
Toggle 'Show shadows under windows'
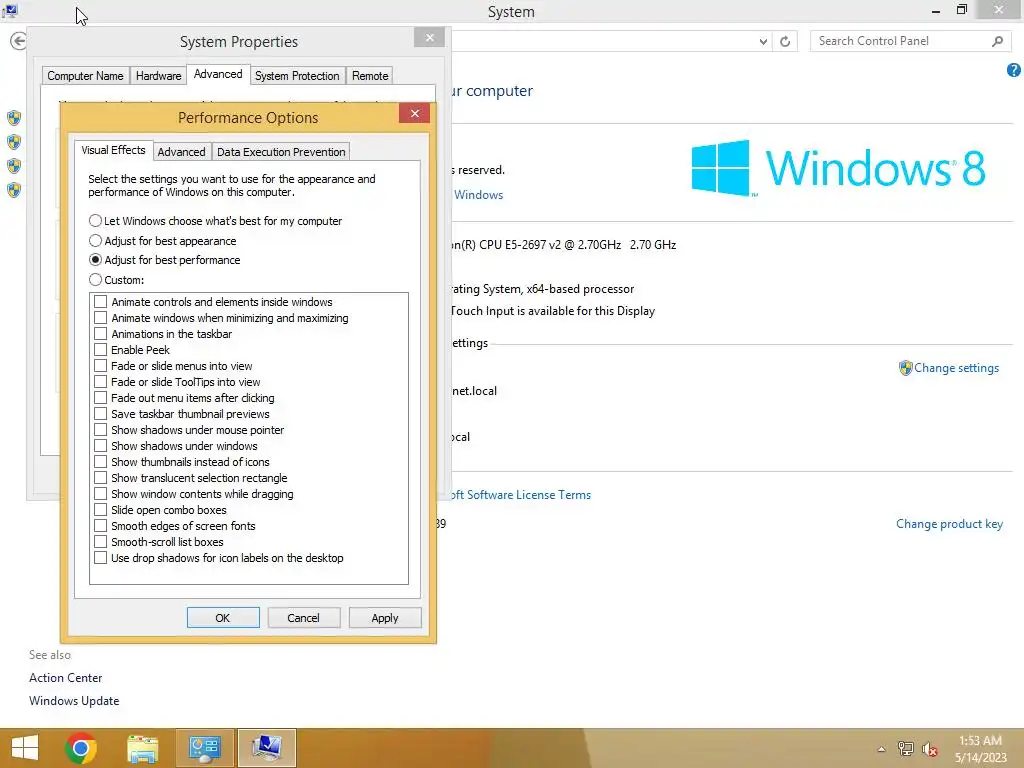coord(101,445)
